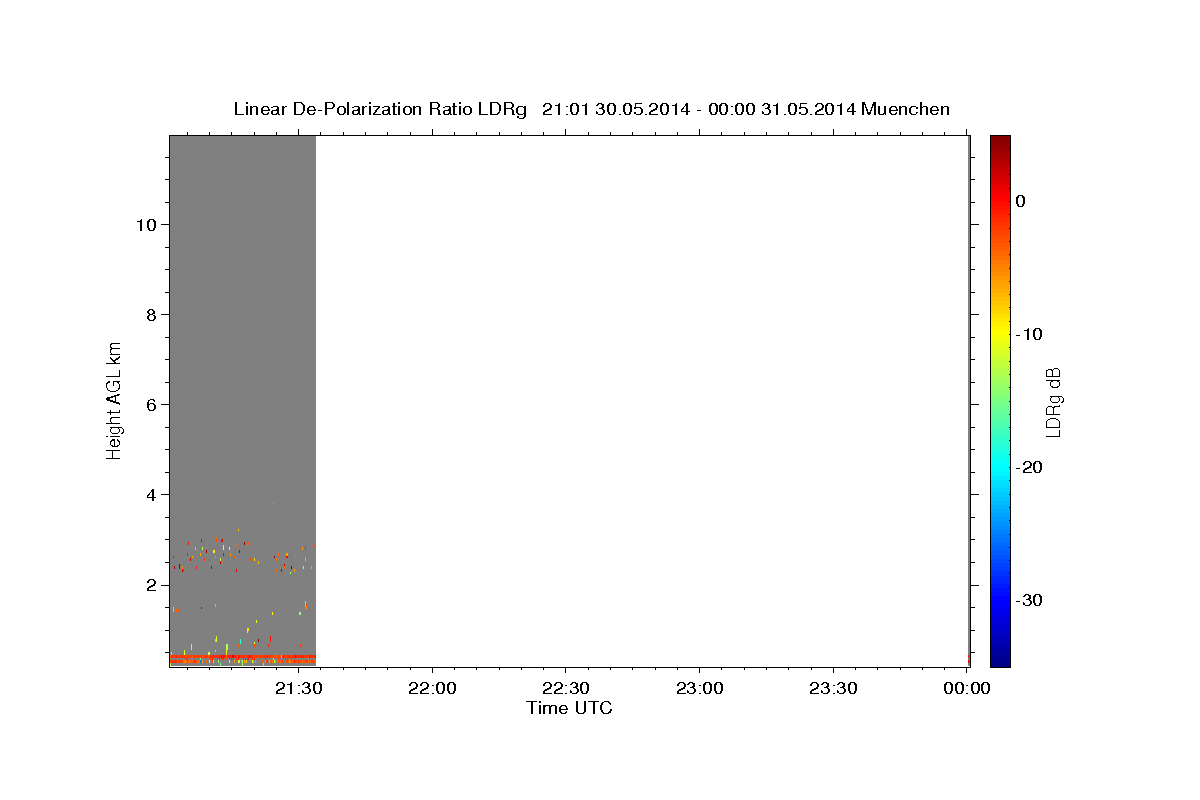Click the 23:00 time tick label
The width and height of the screenshot is (1200, 800).
(699, 688)
